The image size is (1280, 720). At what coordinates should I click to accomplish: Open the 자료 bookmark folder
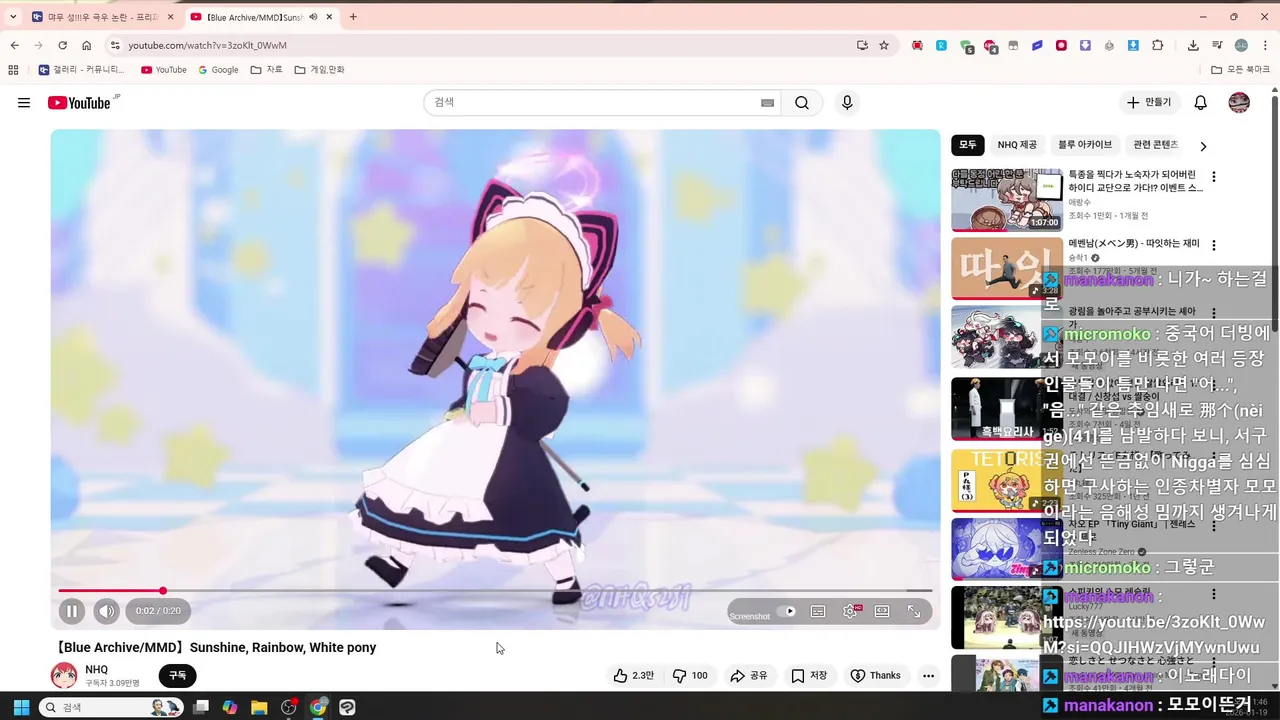click(x=267, y=70)
